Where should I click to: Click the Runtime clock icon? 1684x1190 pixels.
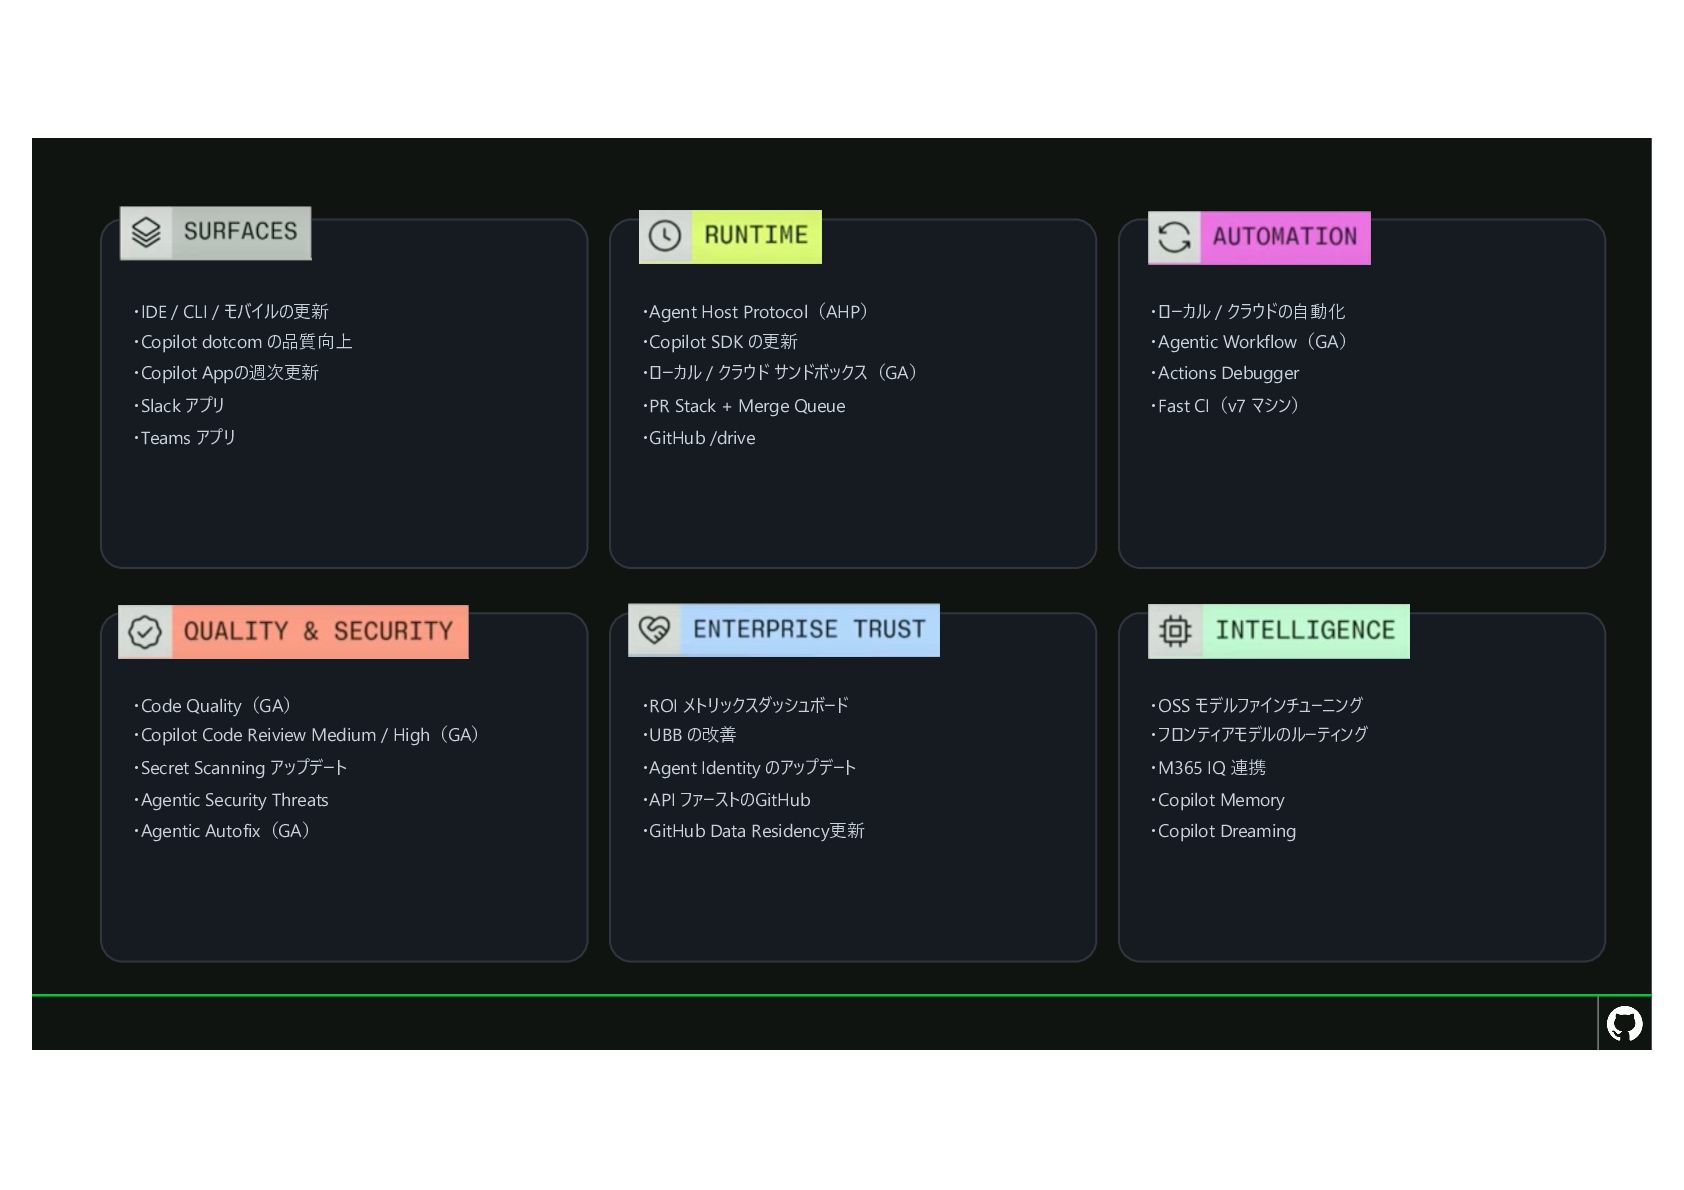[x=665, y=236]
